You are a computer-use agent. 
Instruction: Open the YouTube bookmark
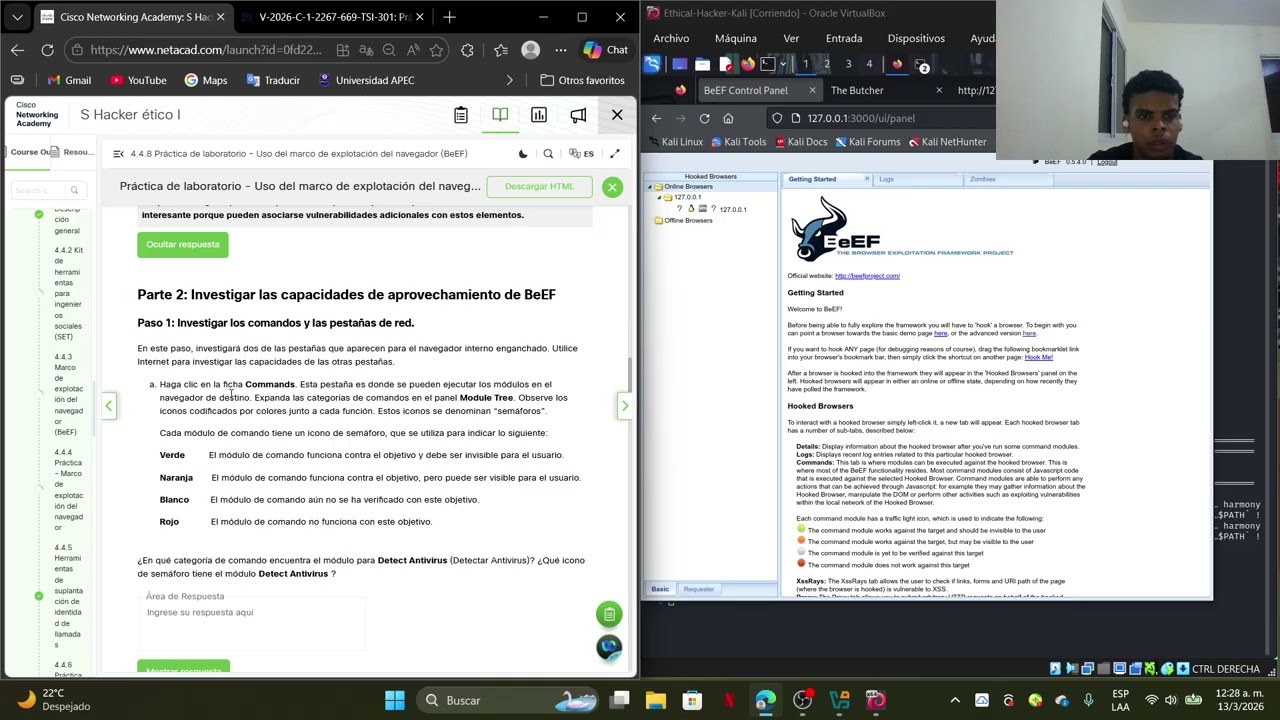tap(138, 80)
